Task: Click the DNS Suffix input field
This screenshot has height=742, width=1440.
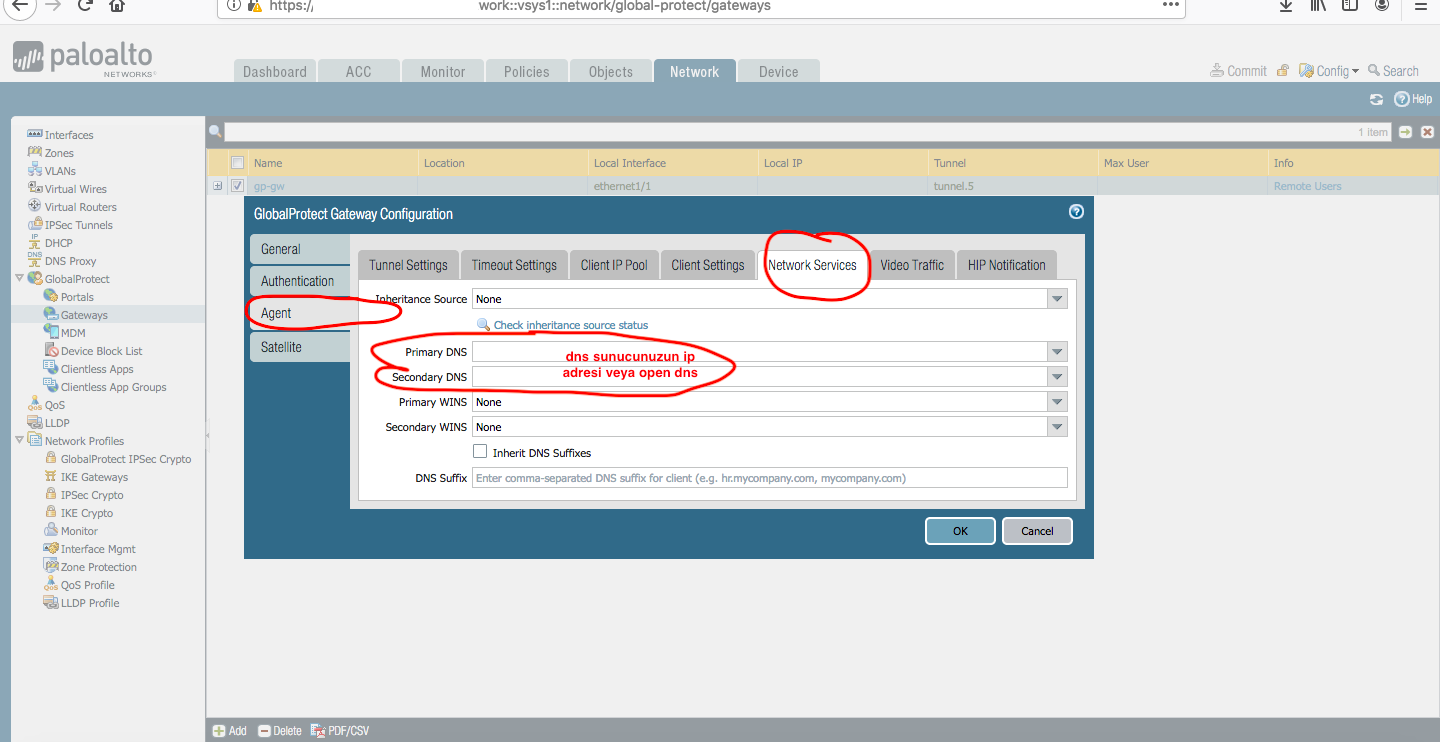Action: point(769,478)
